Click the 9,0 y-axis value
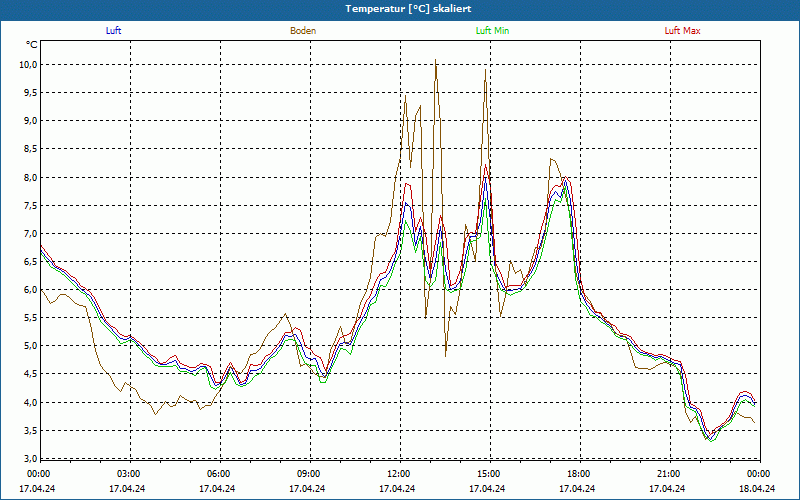 point(30,120)
